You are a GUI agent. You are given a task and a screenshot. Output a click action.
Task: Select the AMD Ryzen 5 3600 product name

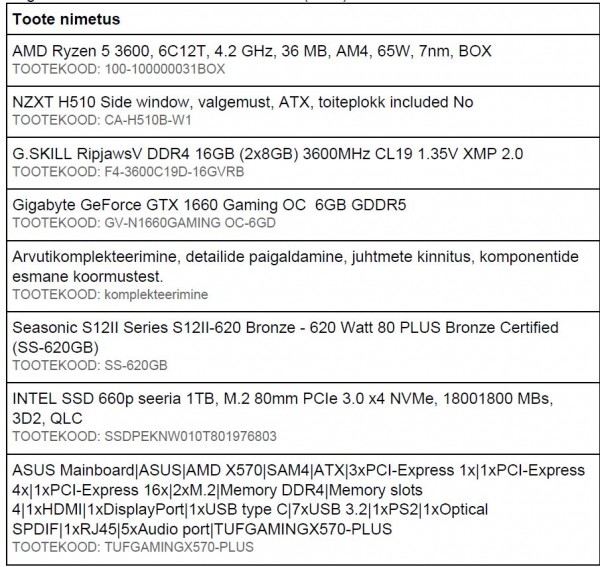tap(252, 51)
